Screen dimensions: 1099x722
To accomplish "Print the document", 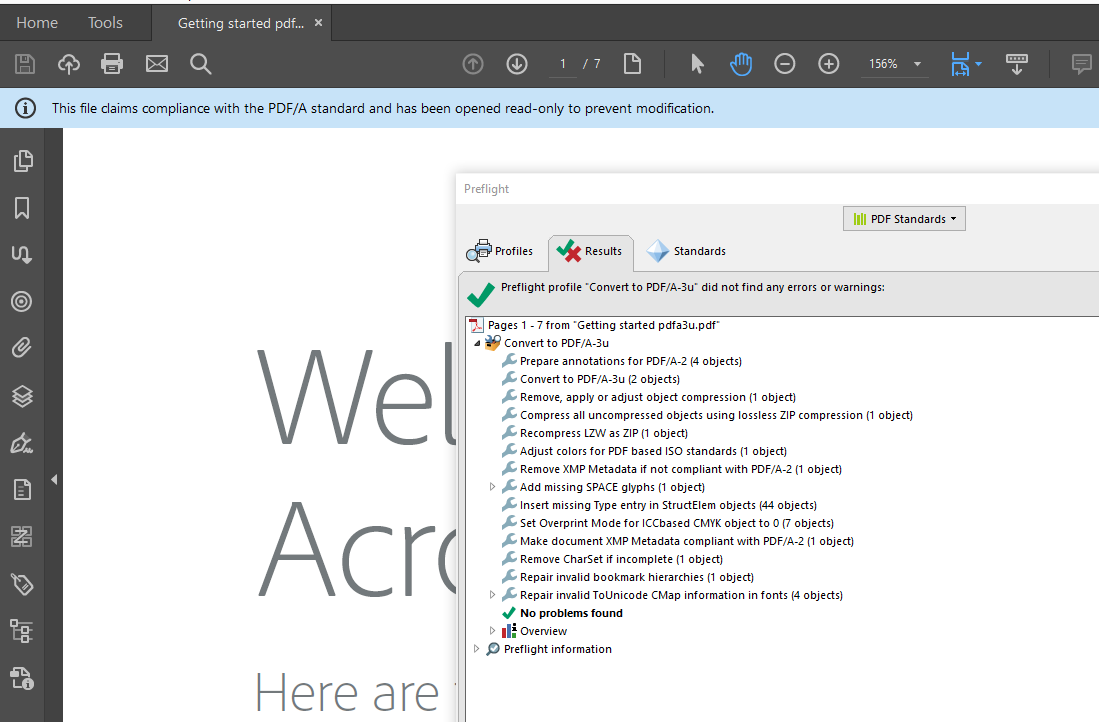I will pyautogui.click(x=112, y=64).
